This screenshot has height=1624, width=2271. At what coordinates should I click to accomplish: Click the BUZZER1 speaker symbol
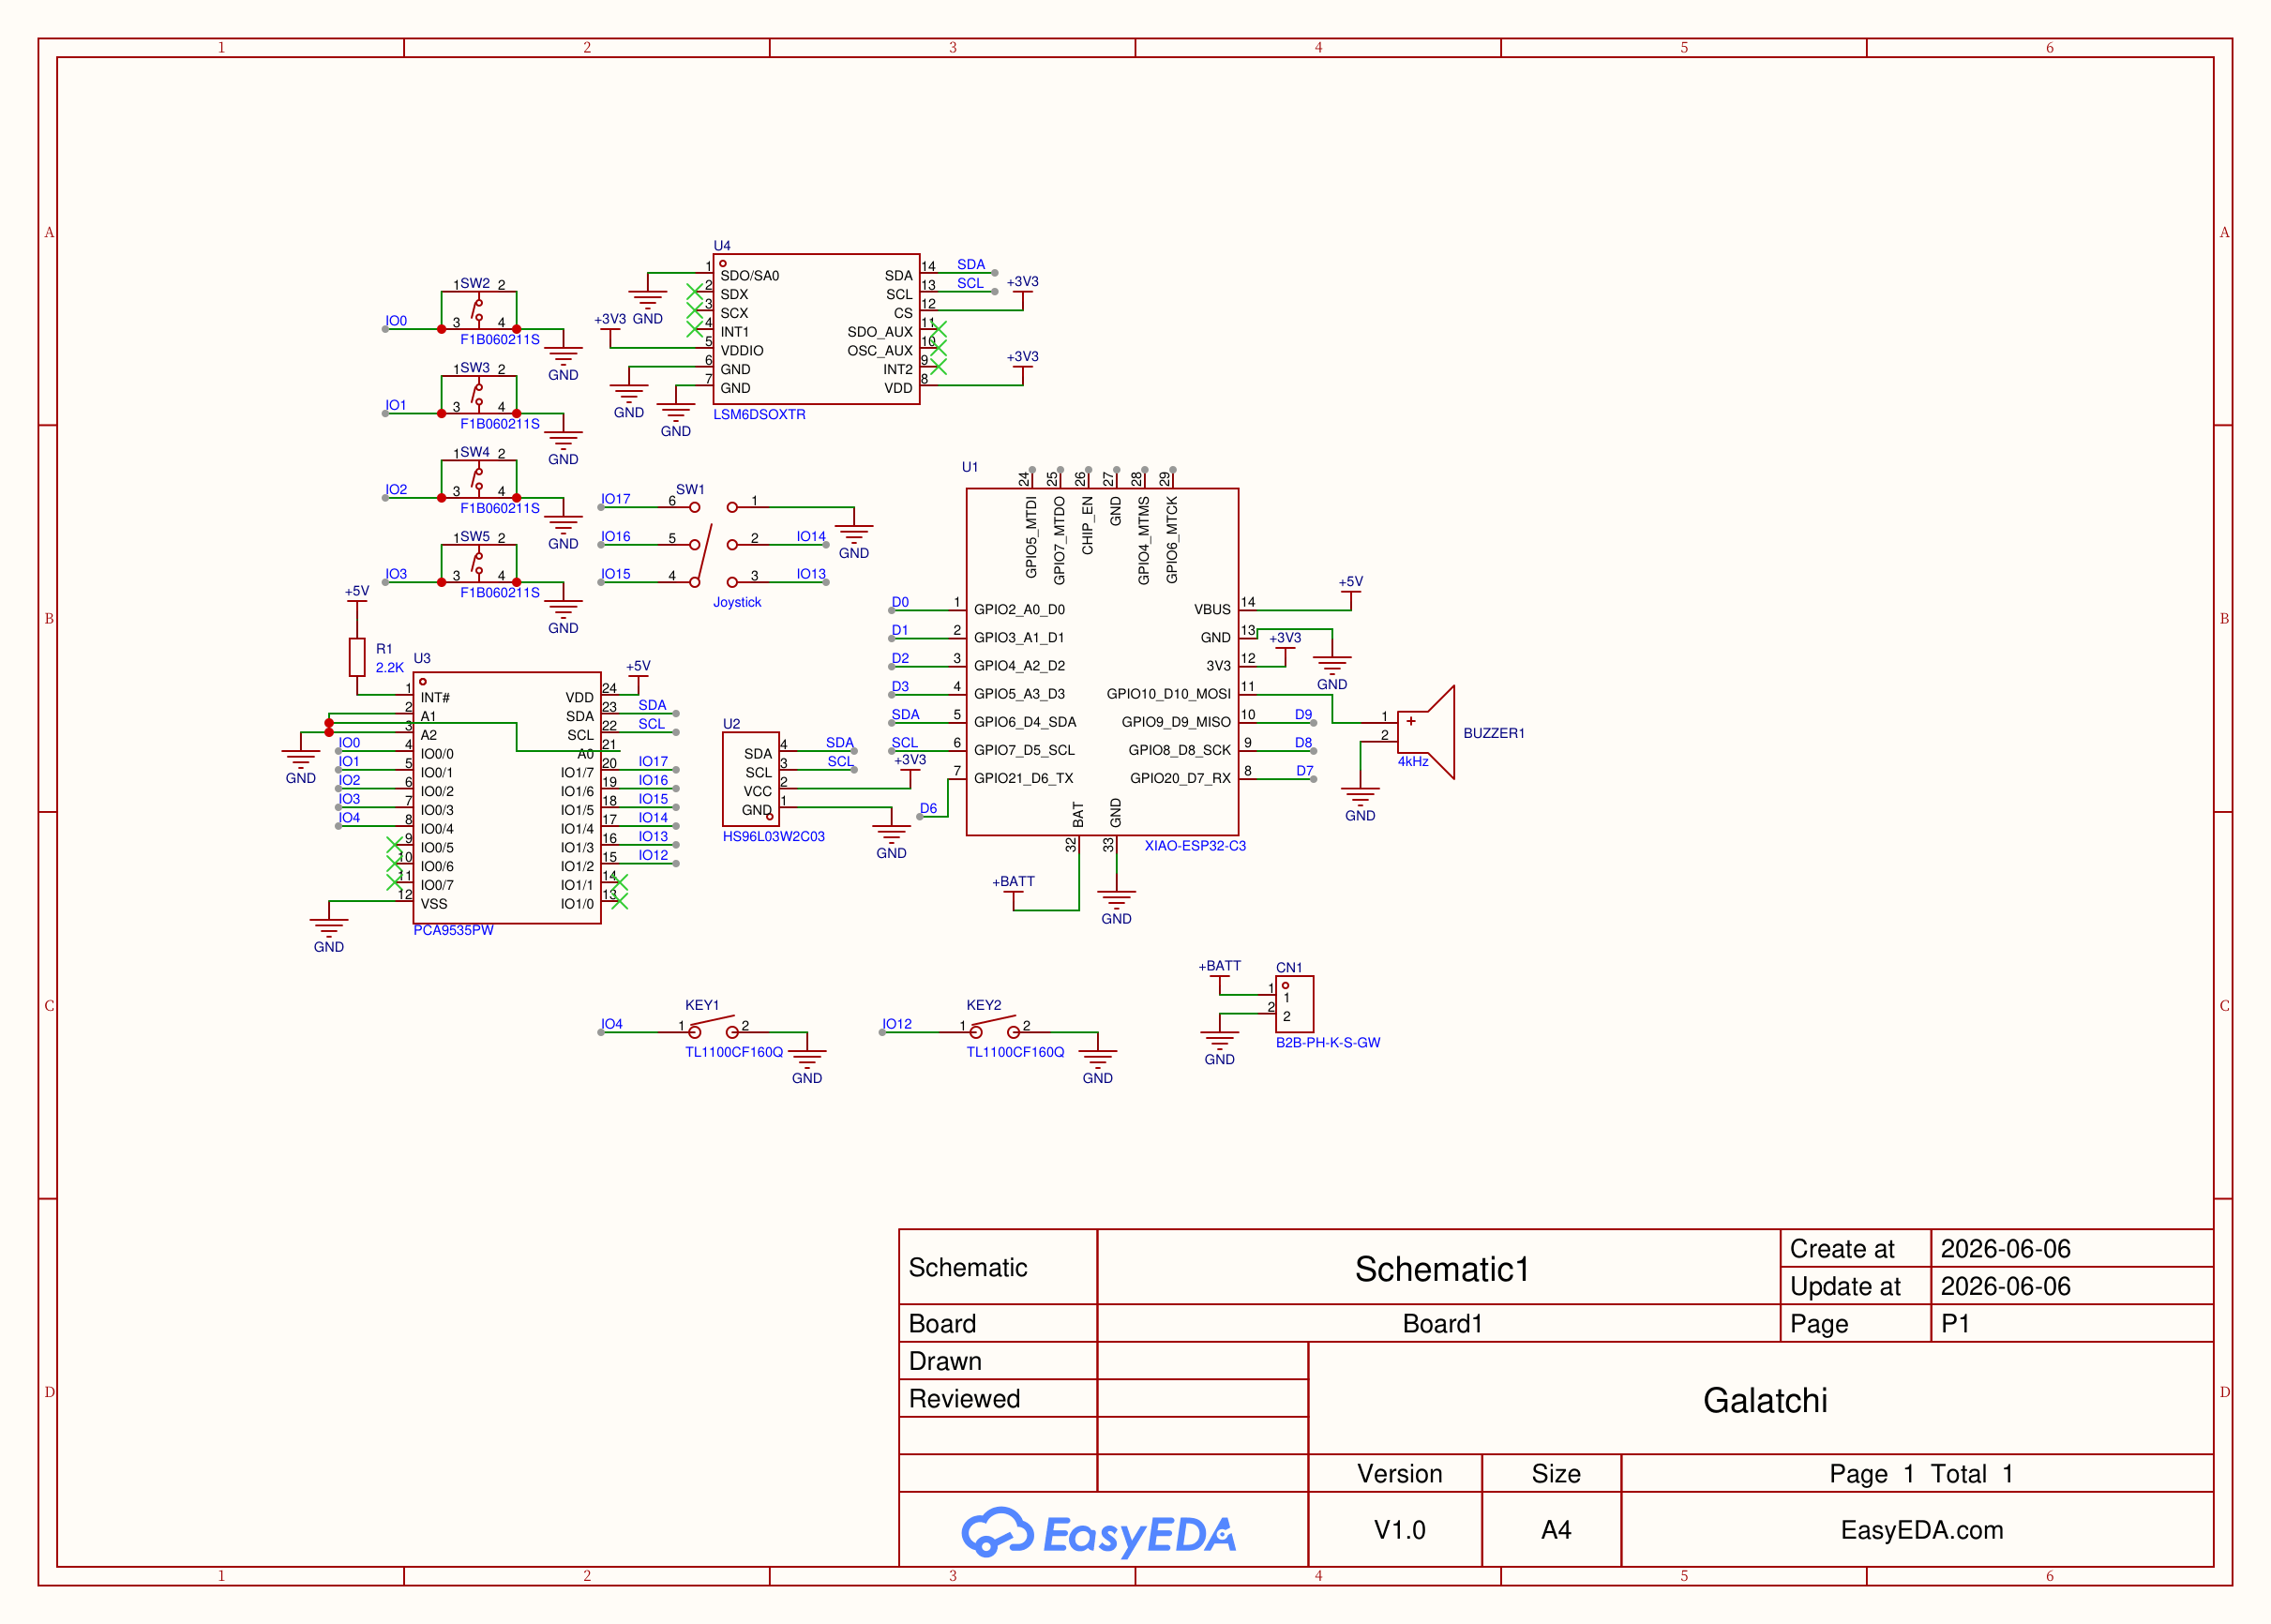[x=1427, y=732]
